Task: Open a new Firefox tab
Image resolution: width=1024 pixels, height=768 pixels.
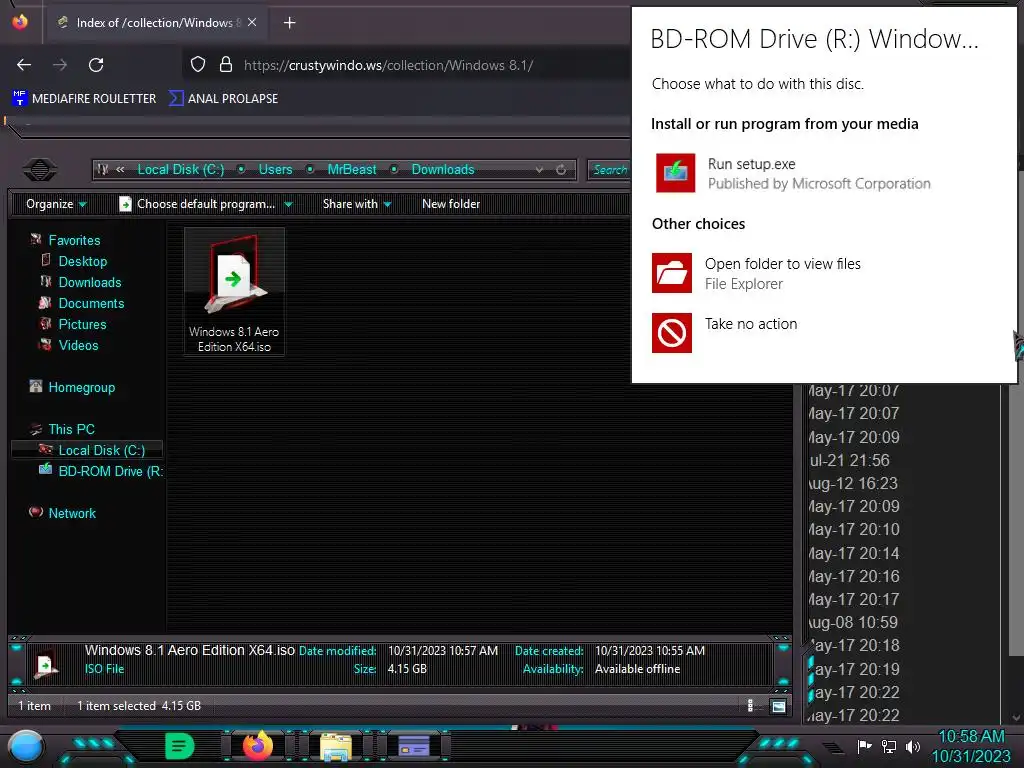Action: (289, 23)
